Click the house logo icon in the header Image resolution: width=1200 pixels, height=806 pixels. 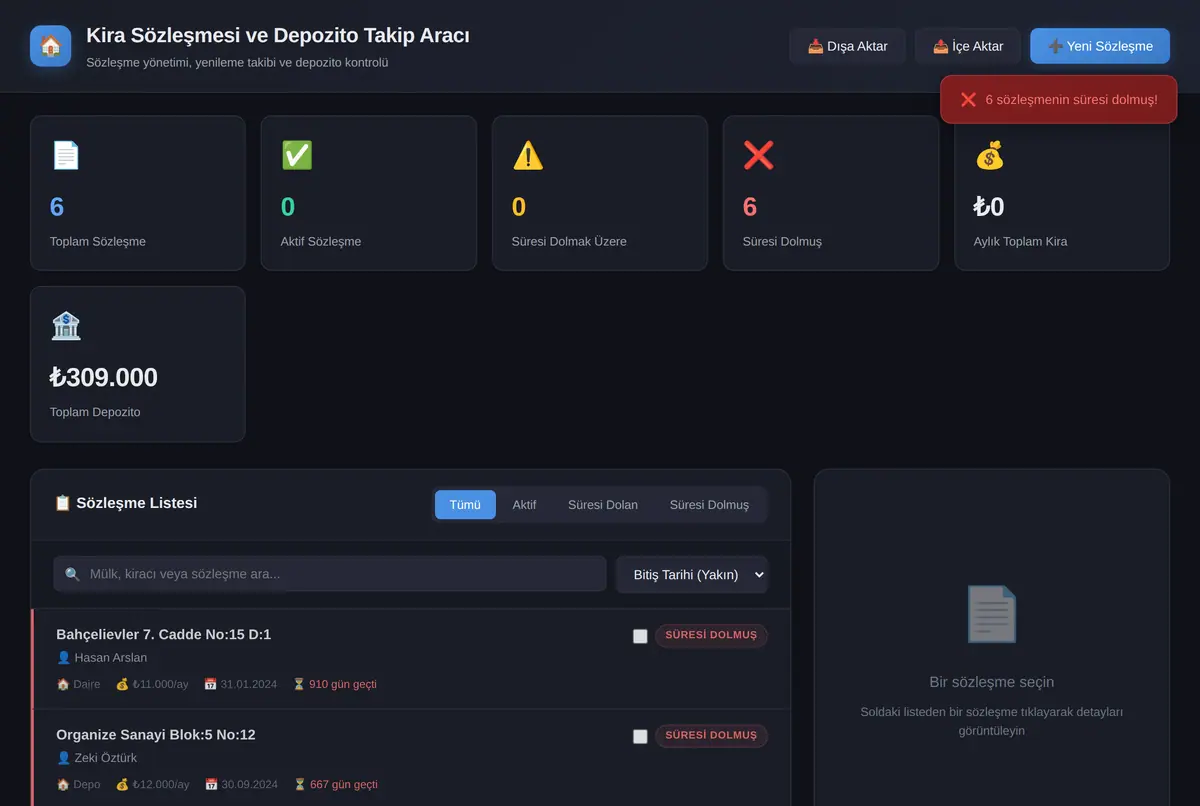point(50,46)
